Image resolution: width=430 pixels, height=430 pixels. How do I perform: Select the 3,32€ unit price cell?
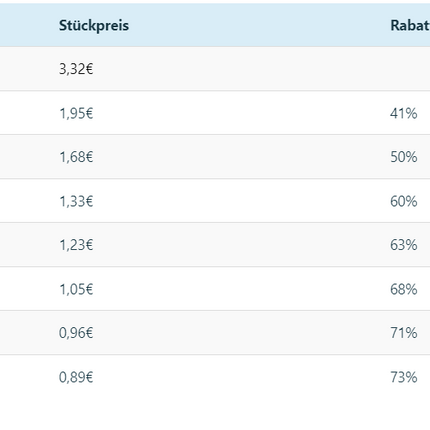pos(76,69)
